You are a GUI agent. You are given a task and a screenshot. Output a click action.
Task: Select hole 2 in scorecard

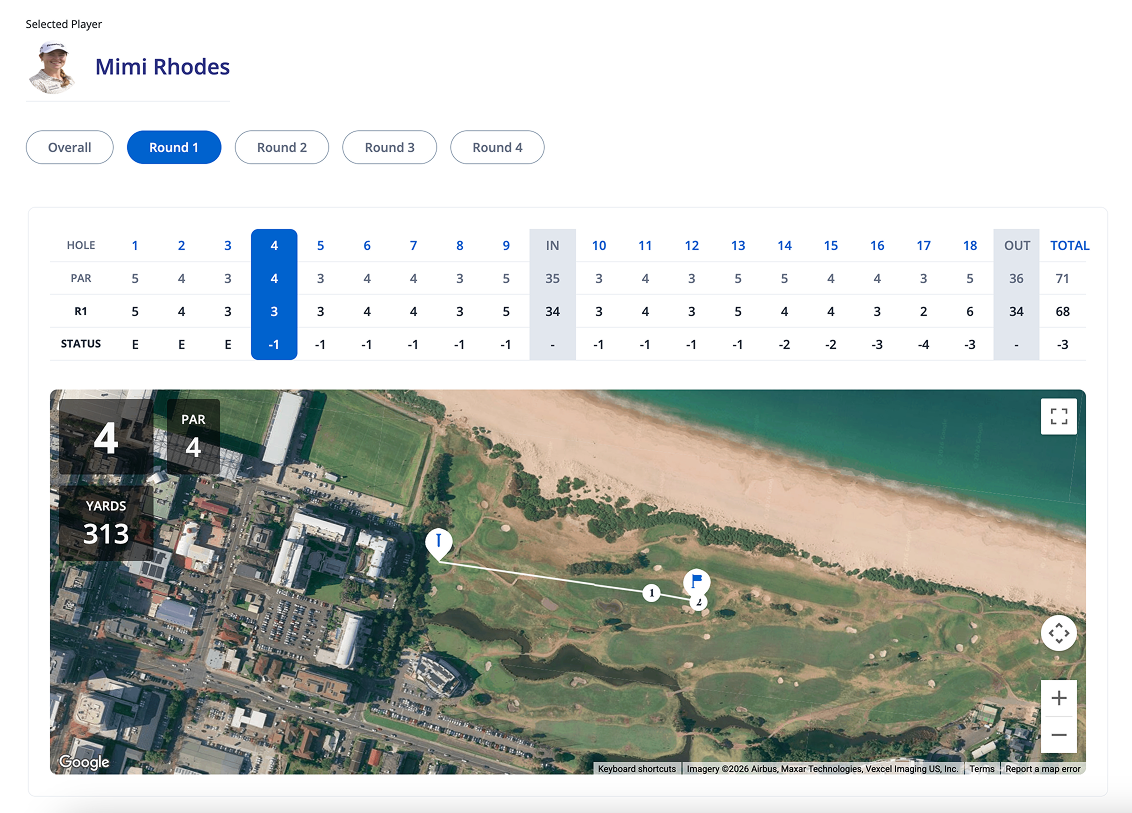pyautogui.click(x=181, y=245)
